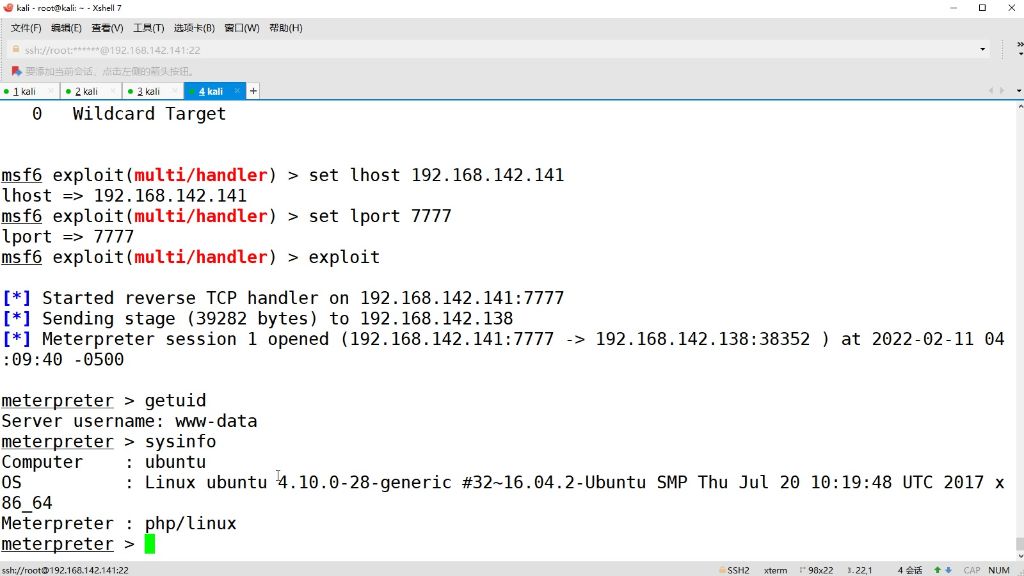The height and width of the screenshot is (576, 1024).
Task: Close the 3 kali tab
Action: [x=175, y=91]
